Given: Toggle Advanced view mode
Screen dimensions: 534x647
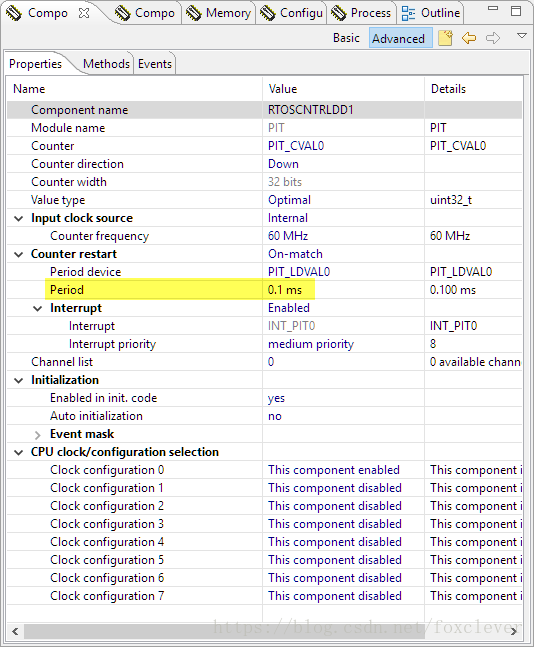Looking at the screenshot, I should [x=399, y=38].
